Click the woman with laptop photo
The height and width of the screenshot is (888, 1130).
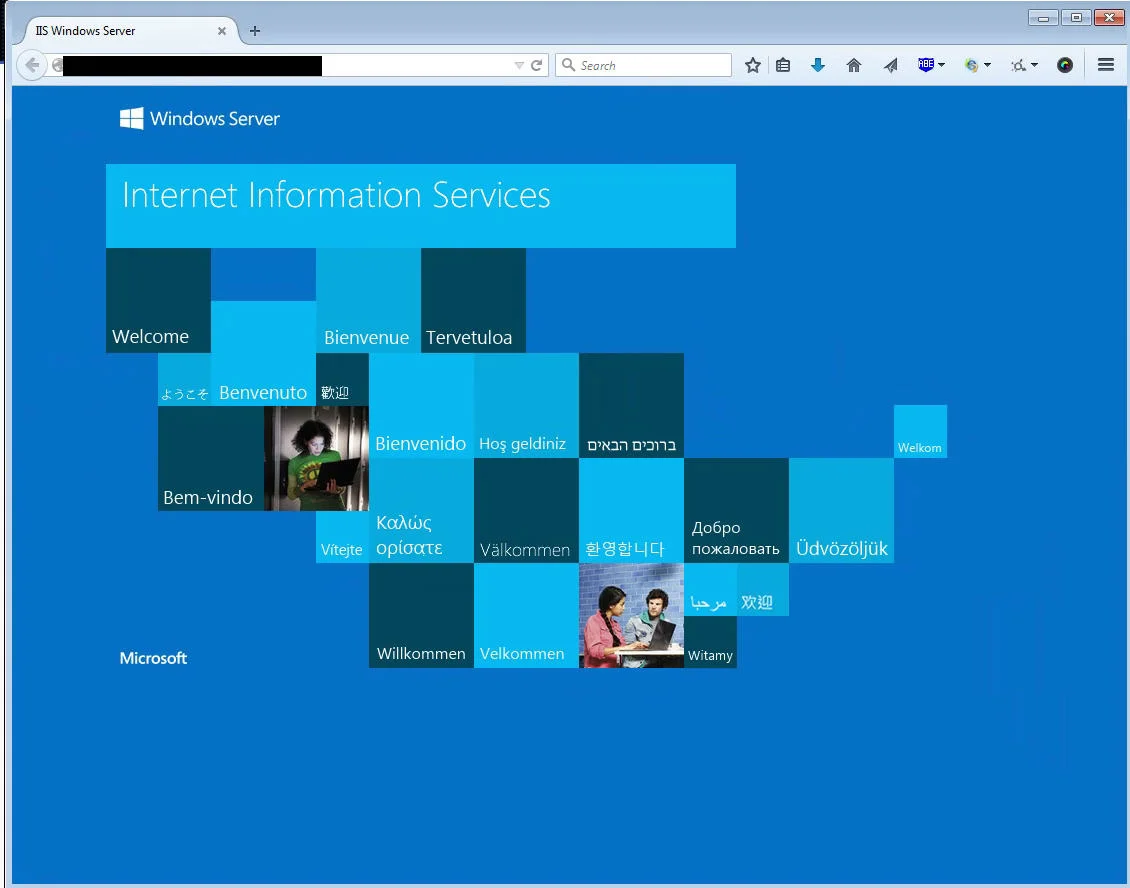point(316,458)
